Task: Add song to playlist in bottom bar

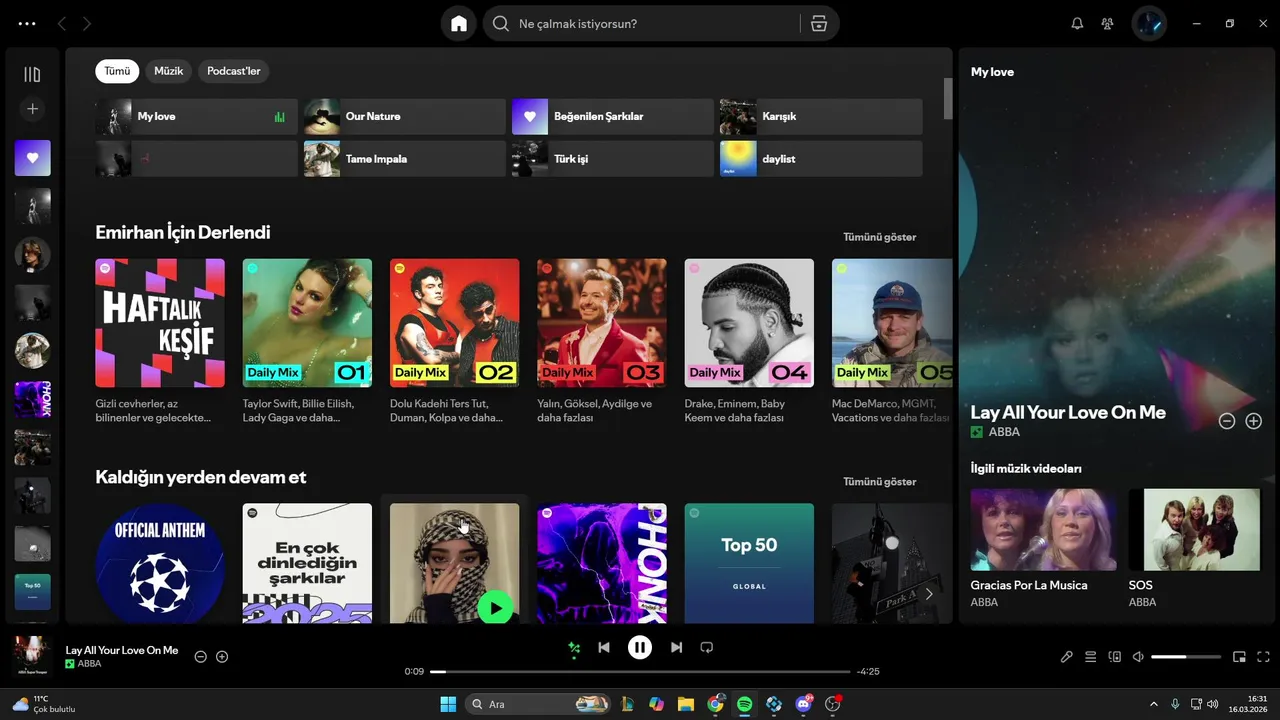Action: [x=222, y=656]
